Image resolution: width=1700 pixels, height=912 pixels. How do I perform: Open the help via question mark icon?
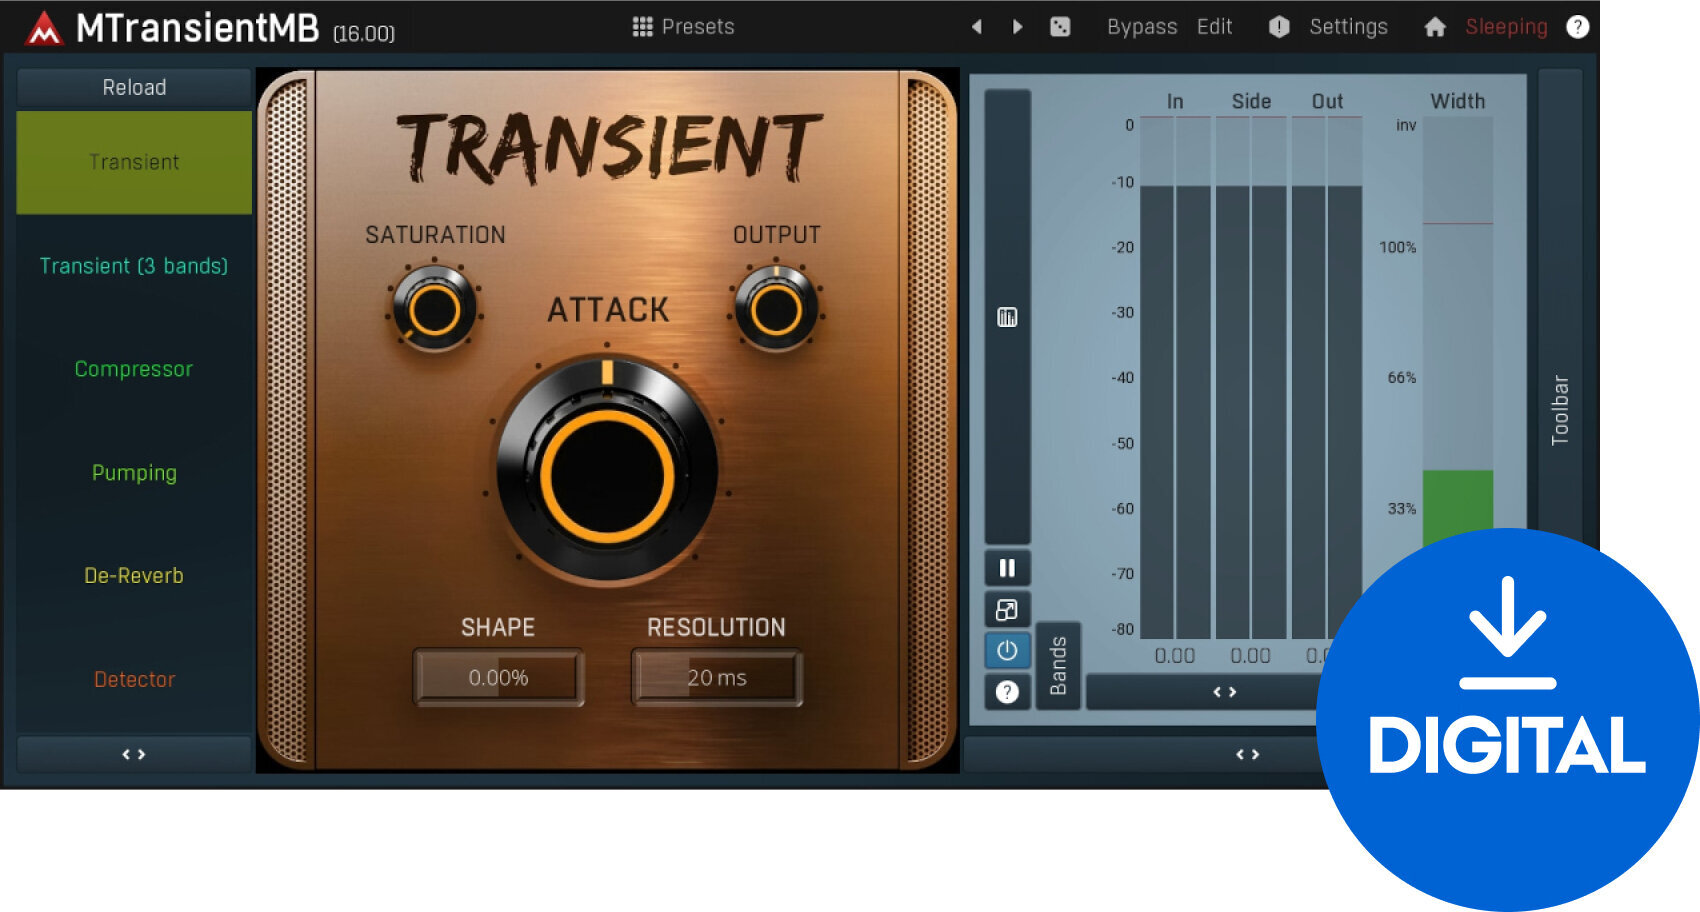1578,27
